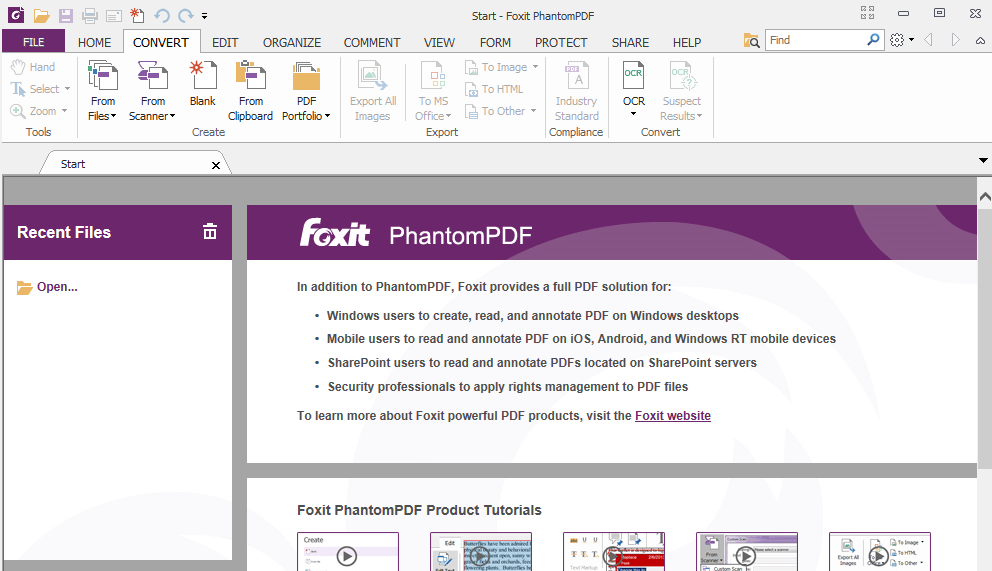
Task: Open the document tab list dropdown arrow
Action: (983, 160)
